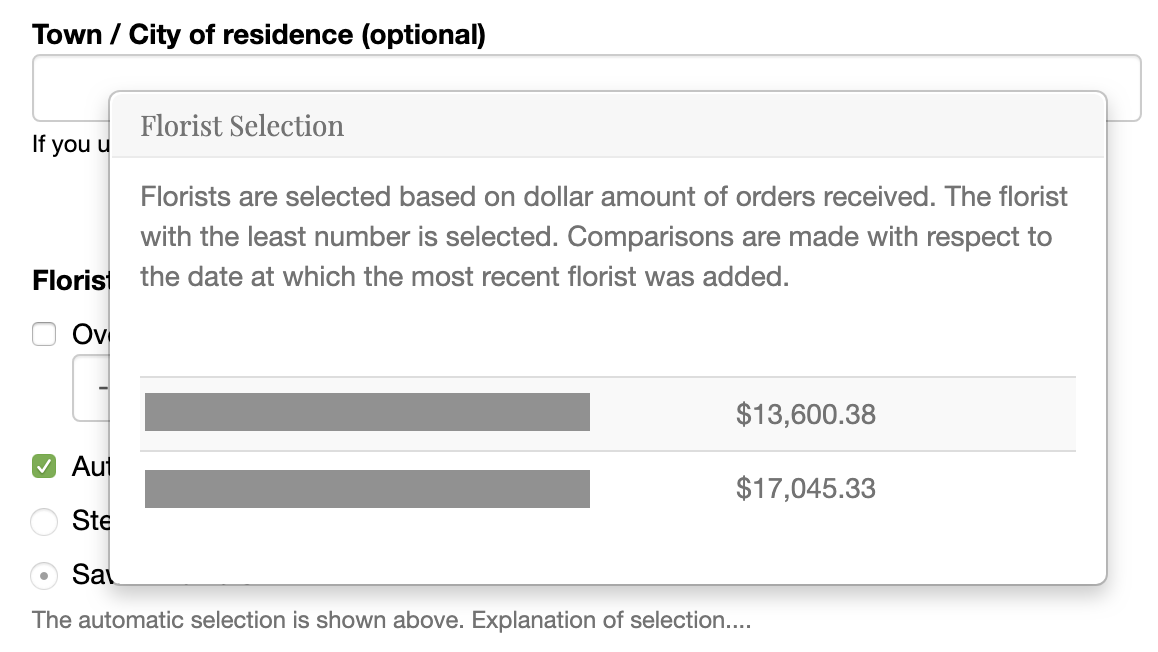1158x652 pixels.
Task: Uncheck the green "Aut…" checkbox
Action: click(44, 466)
